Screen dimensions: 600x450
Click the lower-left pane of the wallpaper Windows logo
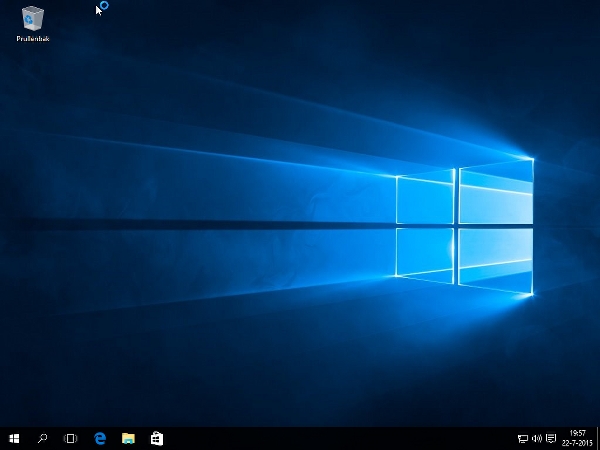pyautogui.click(x=425, y=251)
